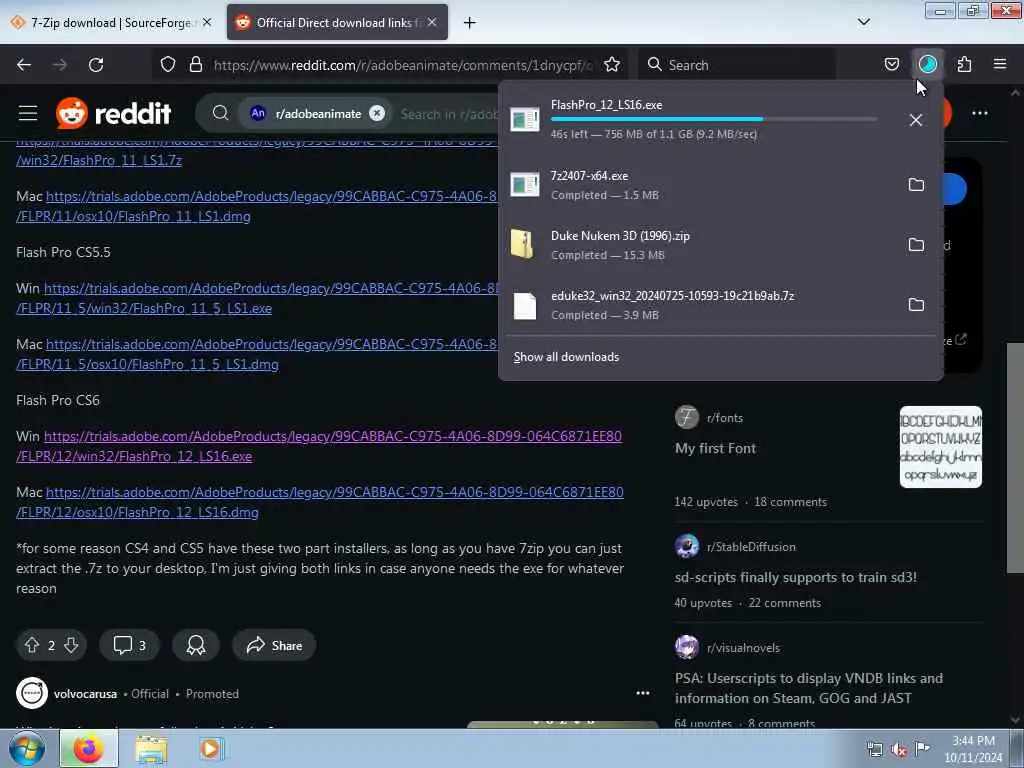The width and height of the screenshot is (1024, 768).
Task: Open the volvocarusa avatar
Action: coord(32,694)
